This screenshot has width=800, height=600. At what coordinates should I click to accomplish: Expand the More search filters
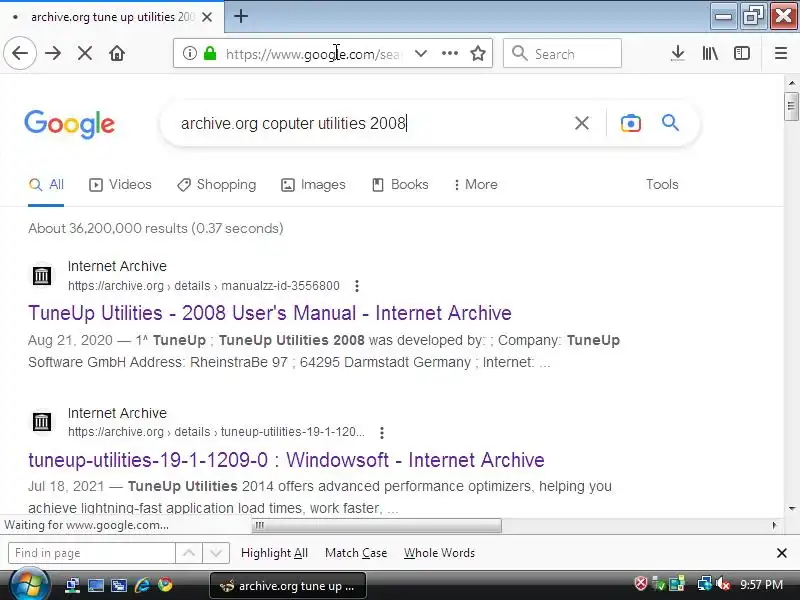(x=476, y=184)
